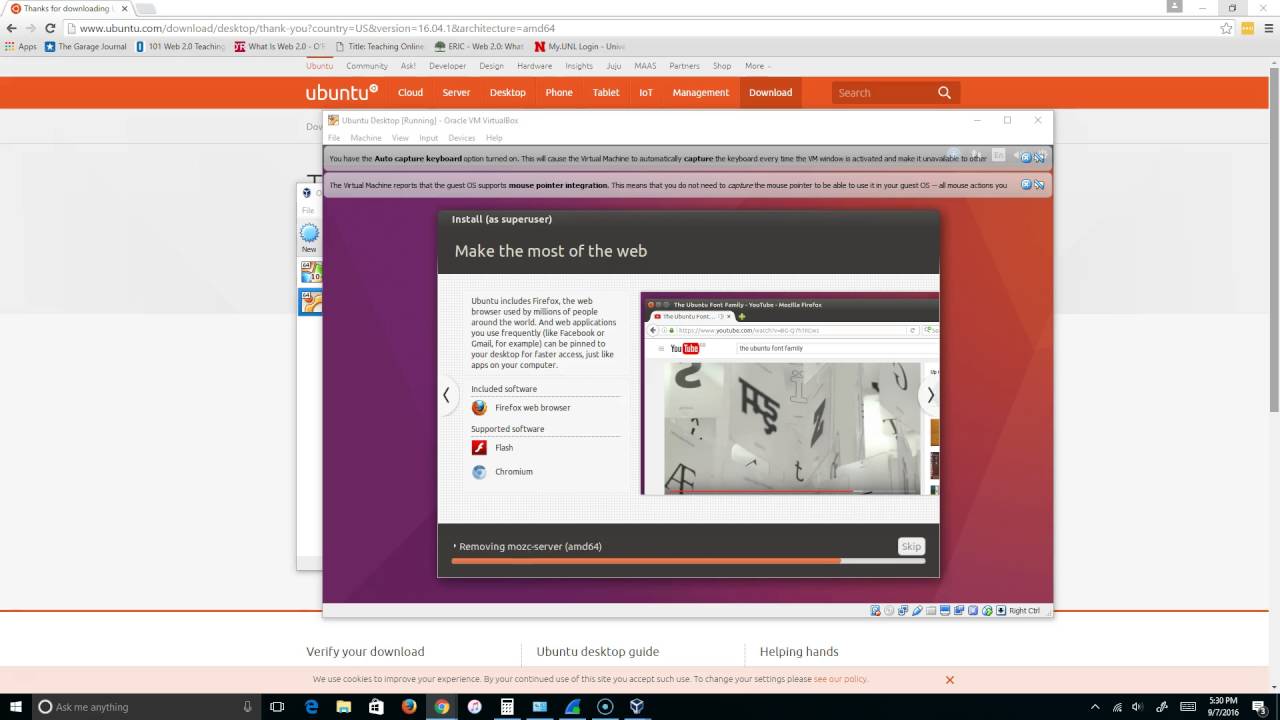This screenshot has width=1280, height=720.
Task: Click the network adapters icon in VirtualBox status bar
Action: [903, 610]
